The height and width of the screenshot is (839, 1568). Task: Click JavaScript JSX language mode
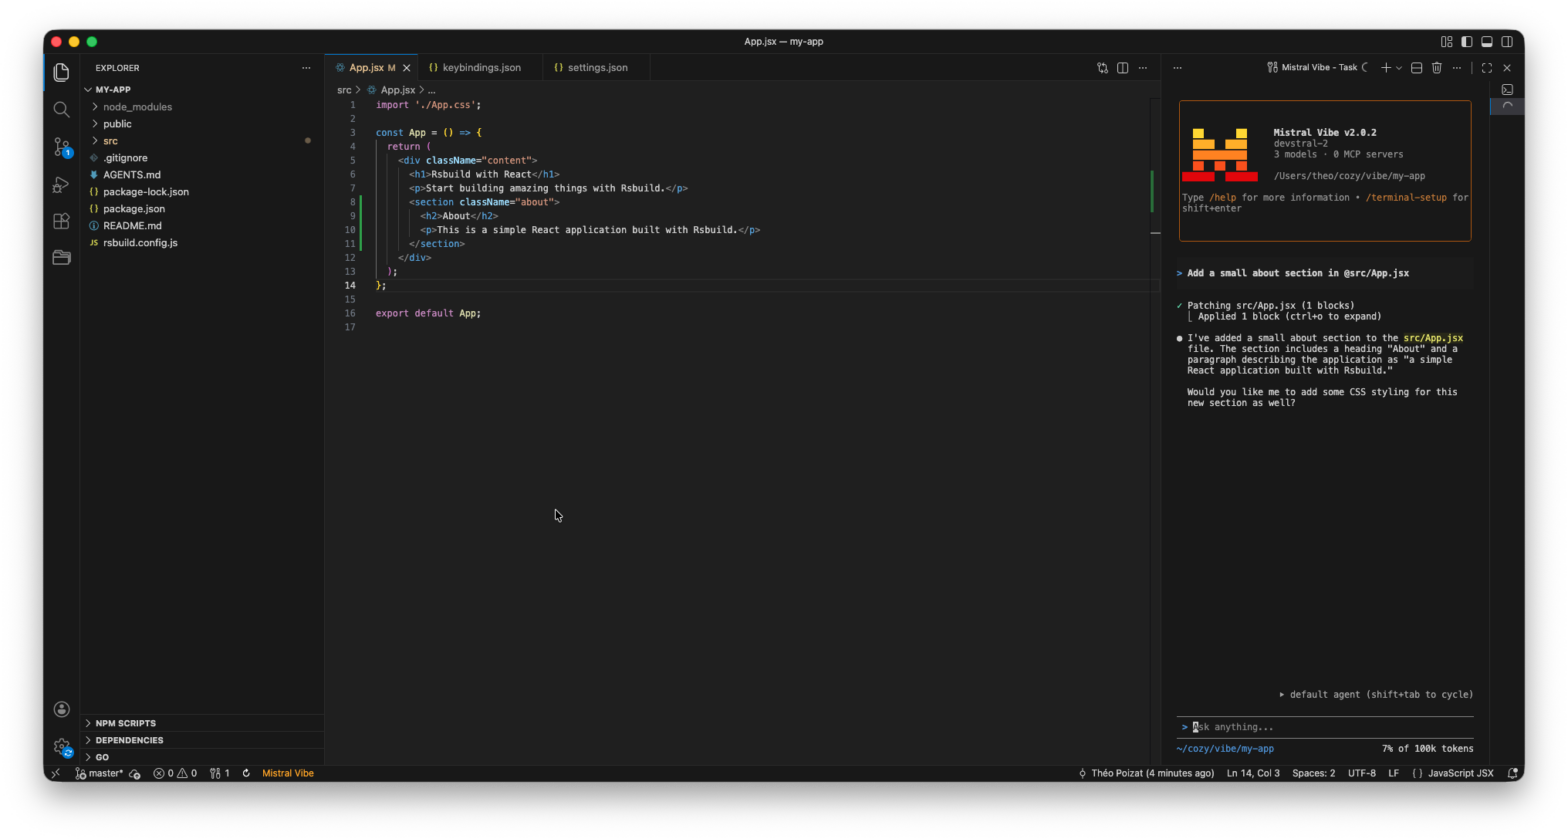coord(1459,773)
